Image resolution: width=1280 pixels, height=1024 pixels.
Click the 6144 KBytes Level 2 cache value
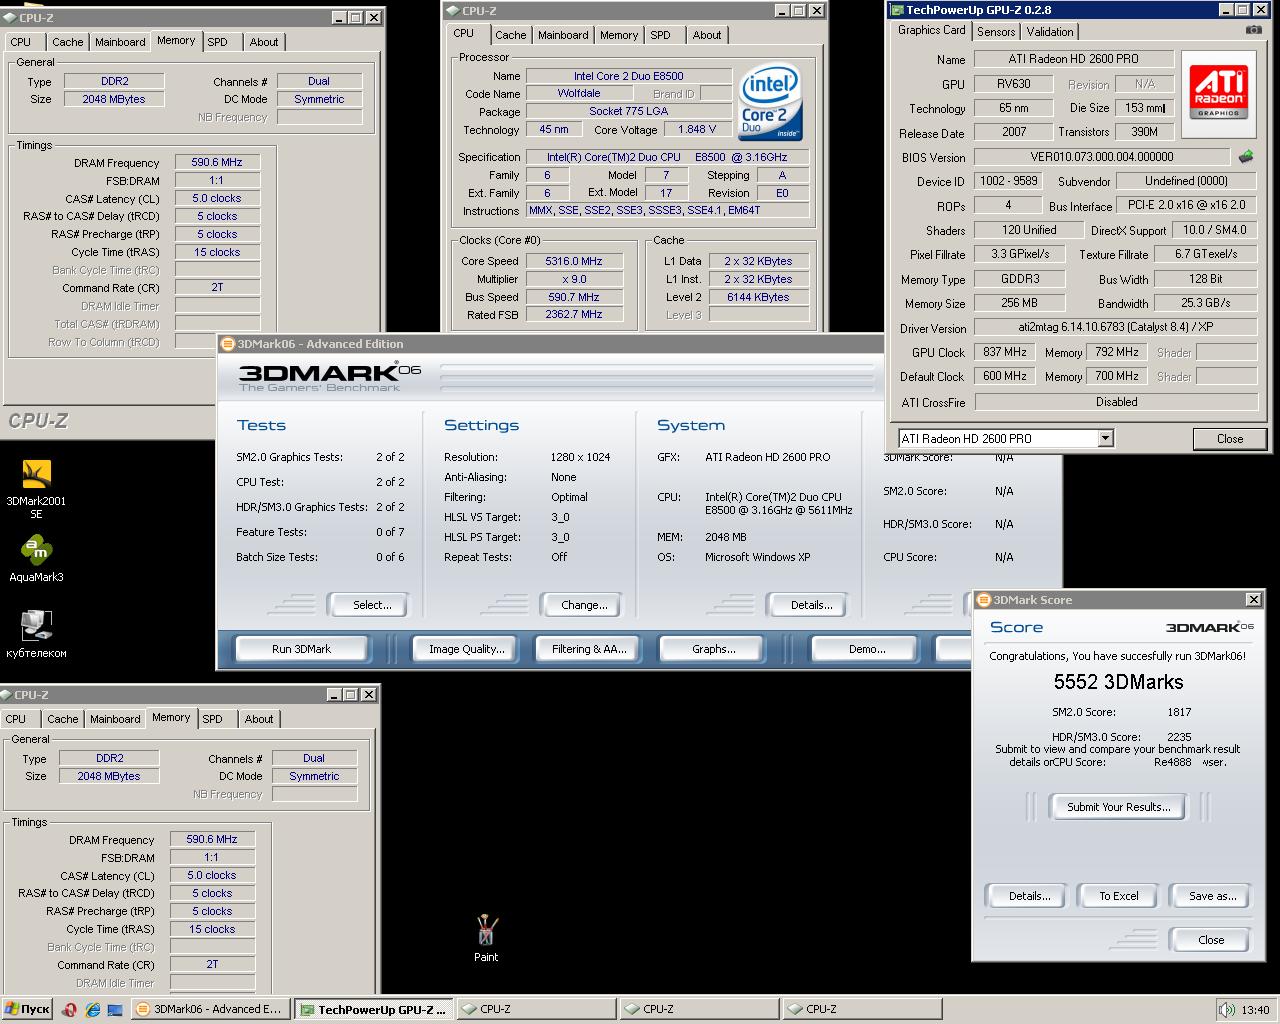pos(758,297)
